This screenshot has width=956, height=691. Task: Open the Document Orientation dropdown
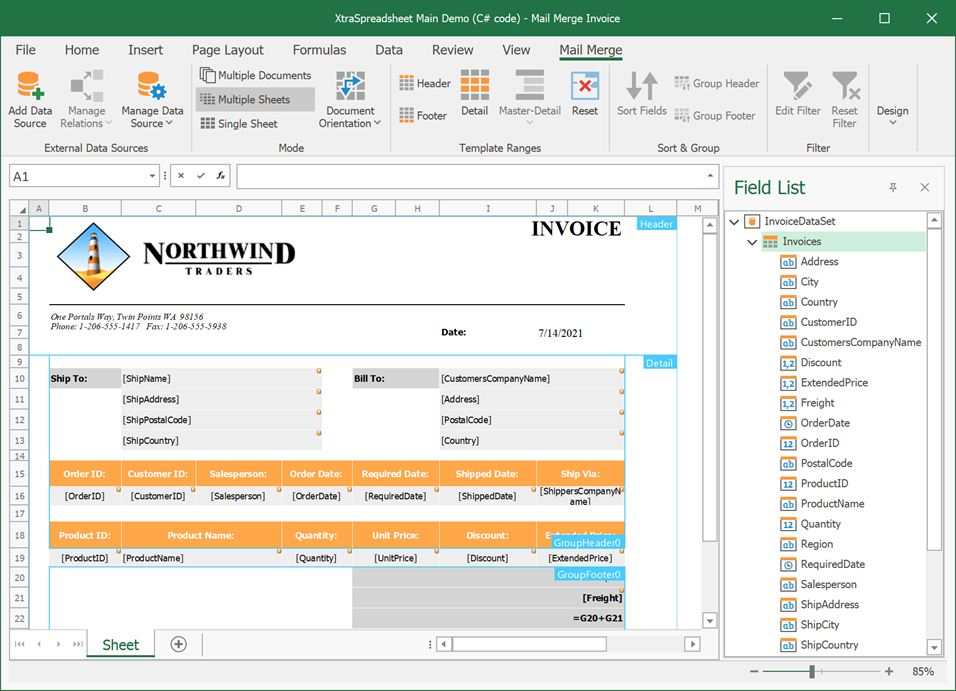coord(349,100)
